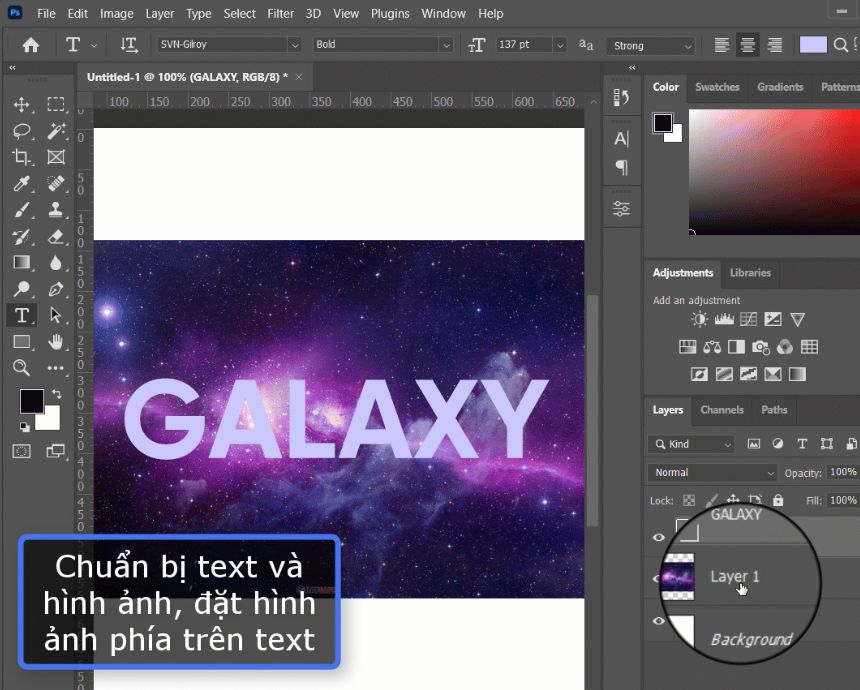860x690 pixels.
Task: Toggle visibility of the Background layer
Action: [x=659, y=621]
